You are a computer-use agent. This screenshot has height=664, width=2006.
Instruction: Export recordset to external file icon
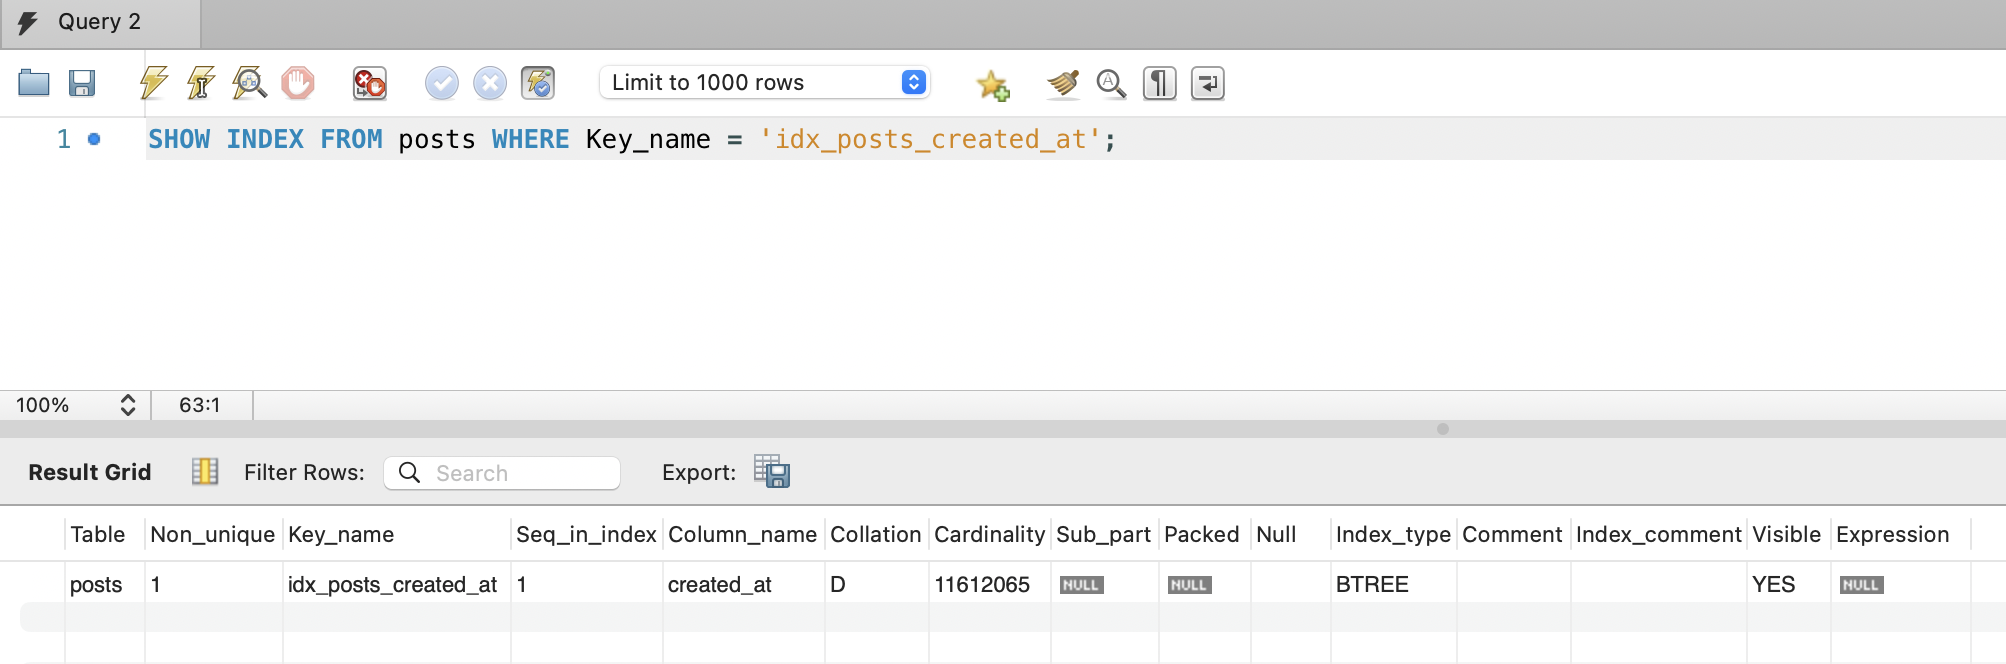click(x=772, y=471)
